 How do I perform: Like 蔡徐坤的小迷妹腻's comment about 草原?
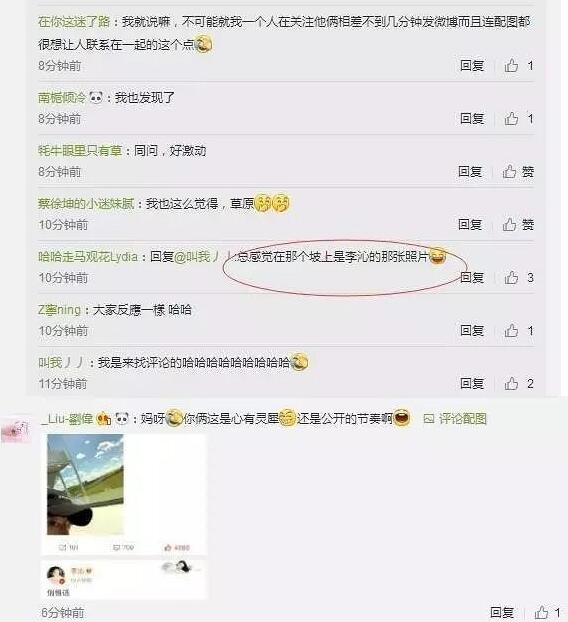point(518,225)
